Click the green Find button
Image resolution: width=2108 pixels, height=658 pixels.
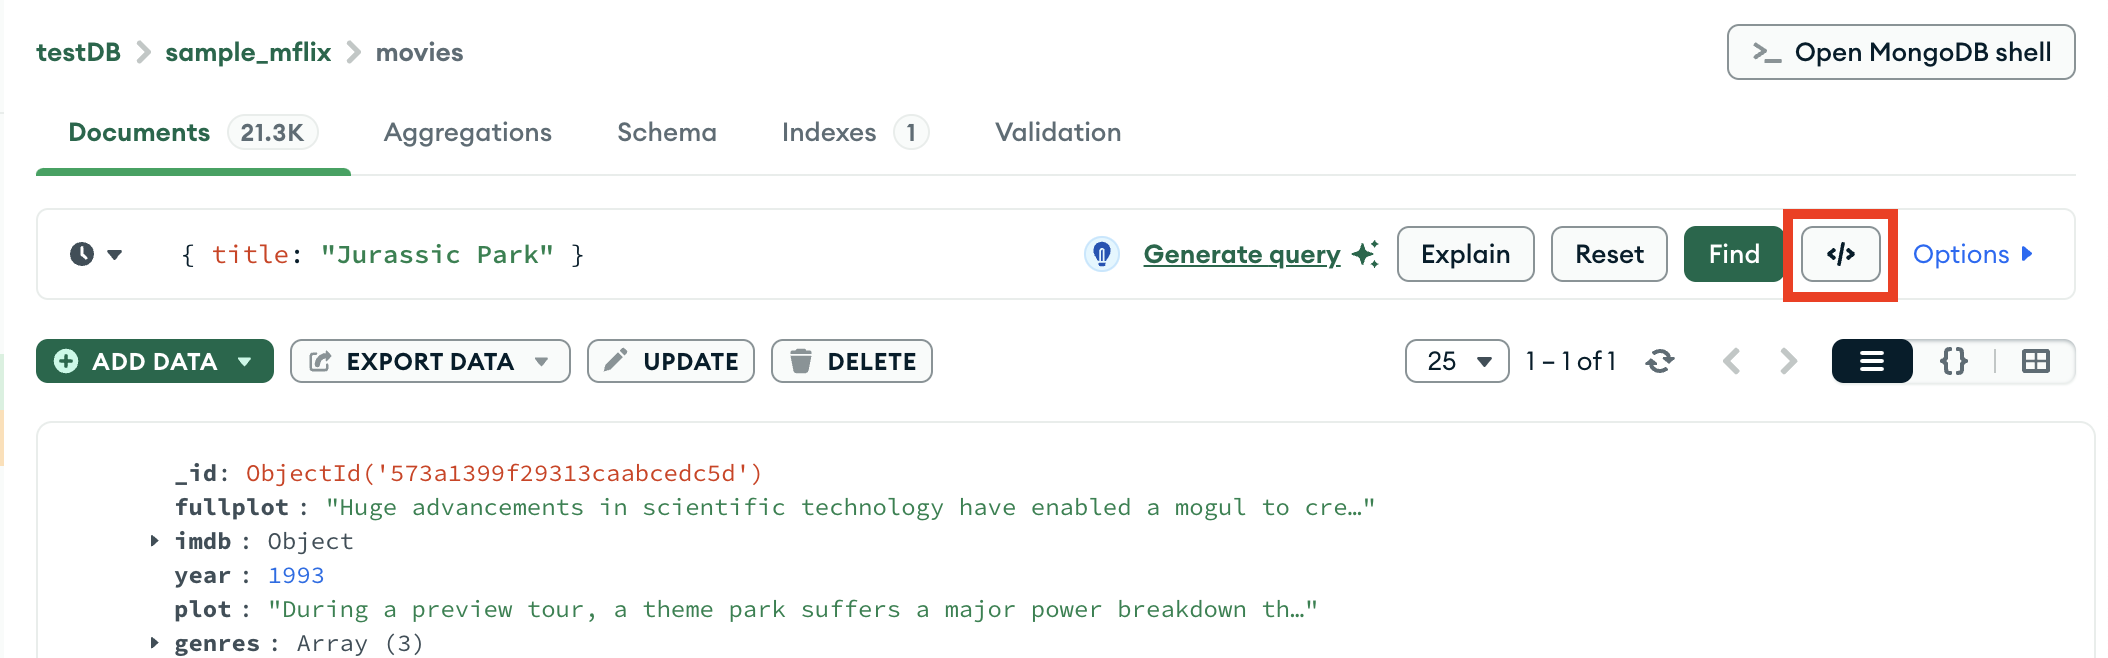[x=1733, y=254]
